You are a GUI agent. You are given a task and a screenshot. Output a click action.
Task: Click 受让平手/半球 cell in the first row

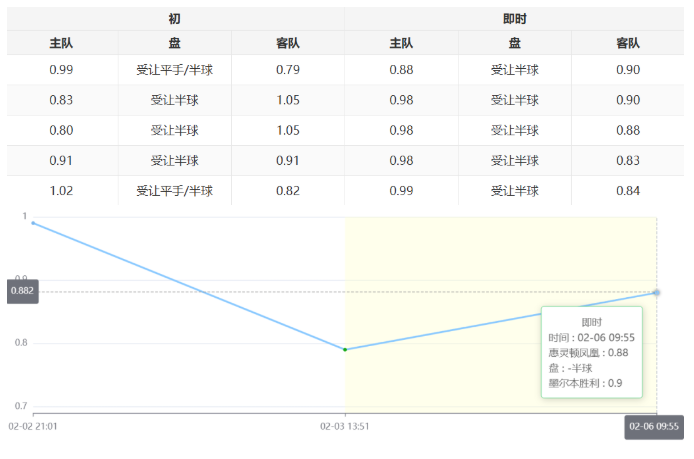(x=175, y=70)
